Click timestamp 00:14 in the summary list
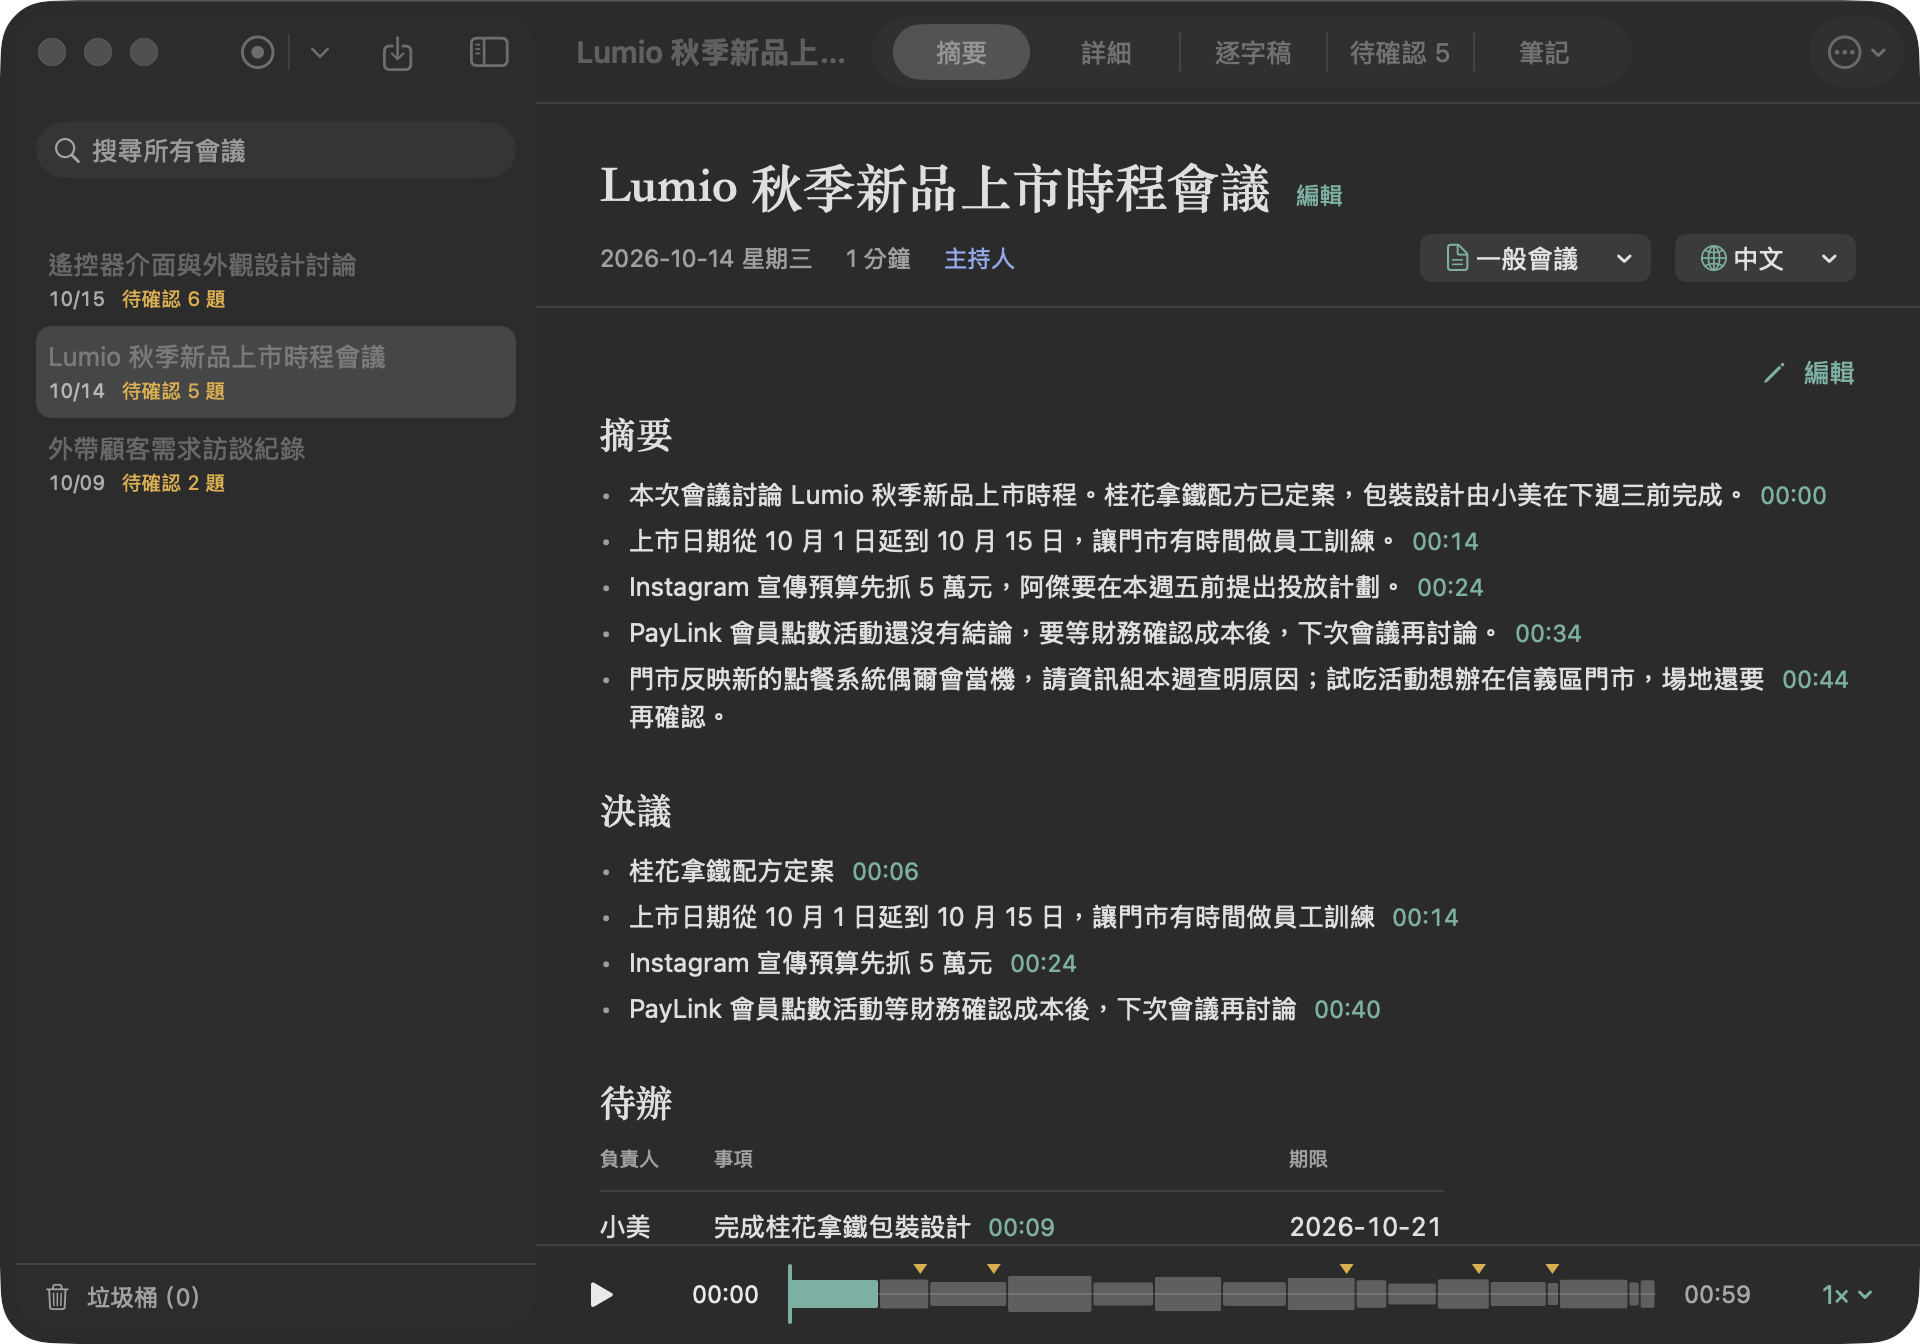The image size is (1920, 1344). (x=1445, y=542)
